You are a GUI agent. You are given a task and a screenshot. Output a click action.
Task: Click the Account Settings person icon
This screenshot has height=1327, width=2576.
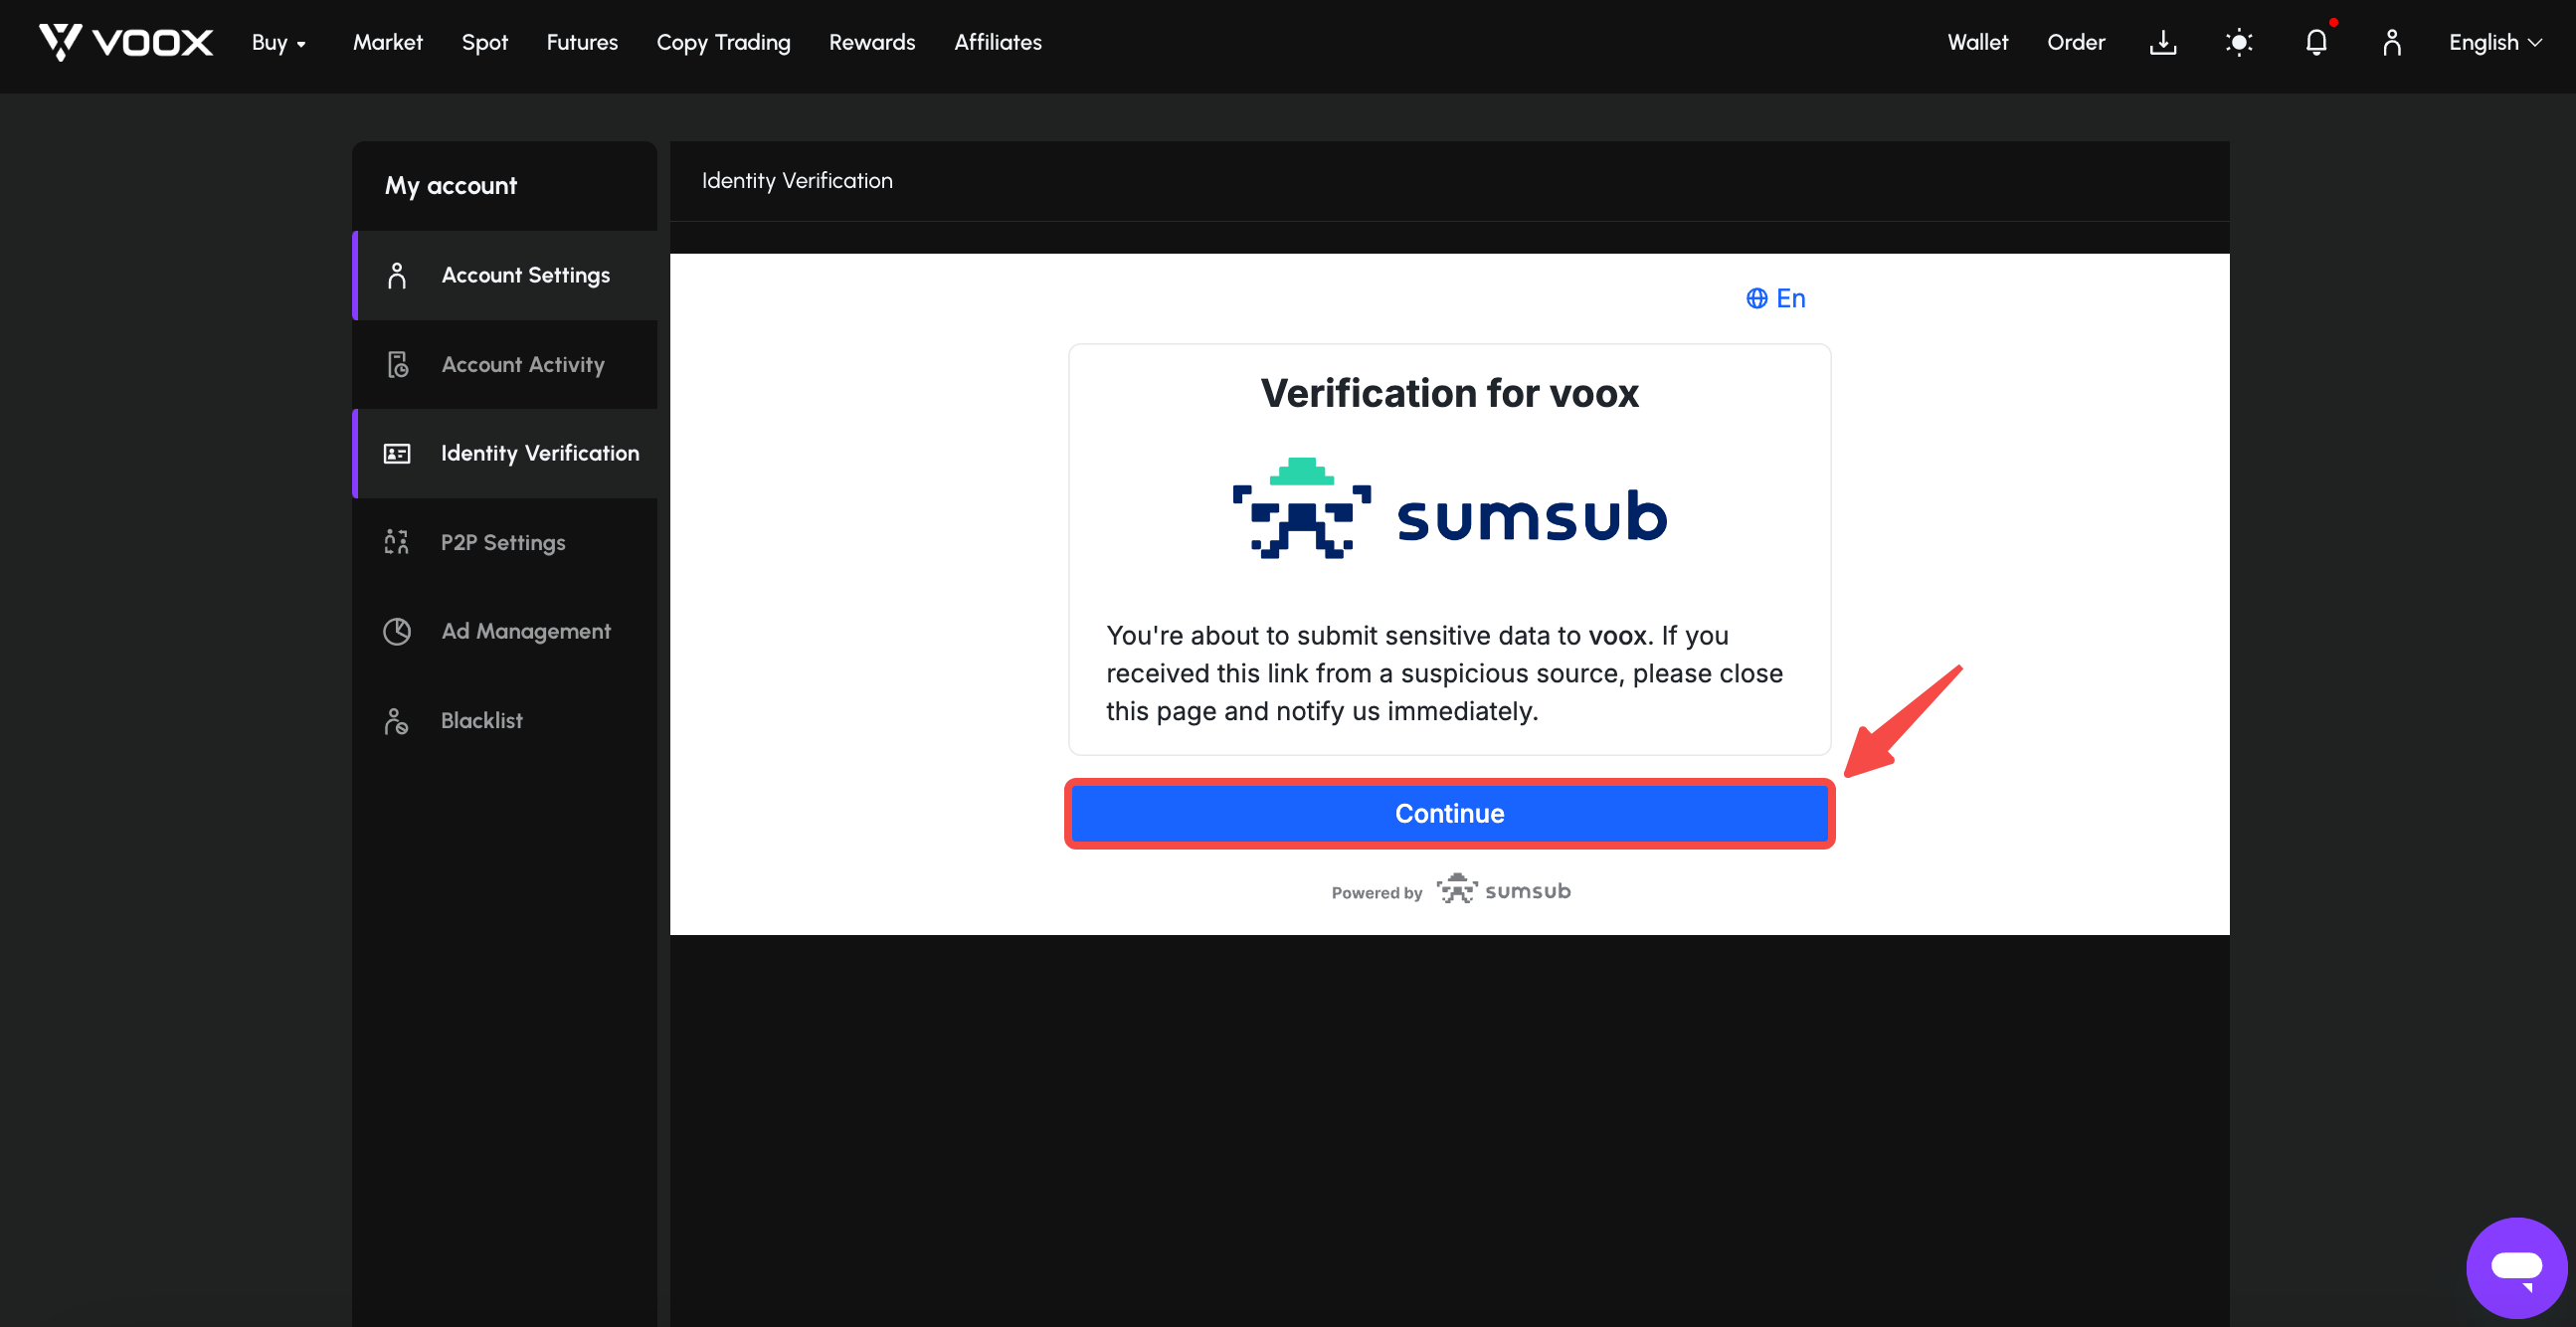(397, 275)
